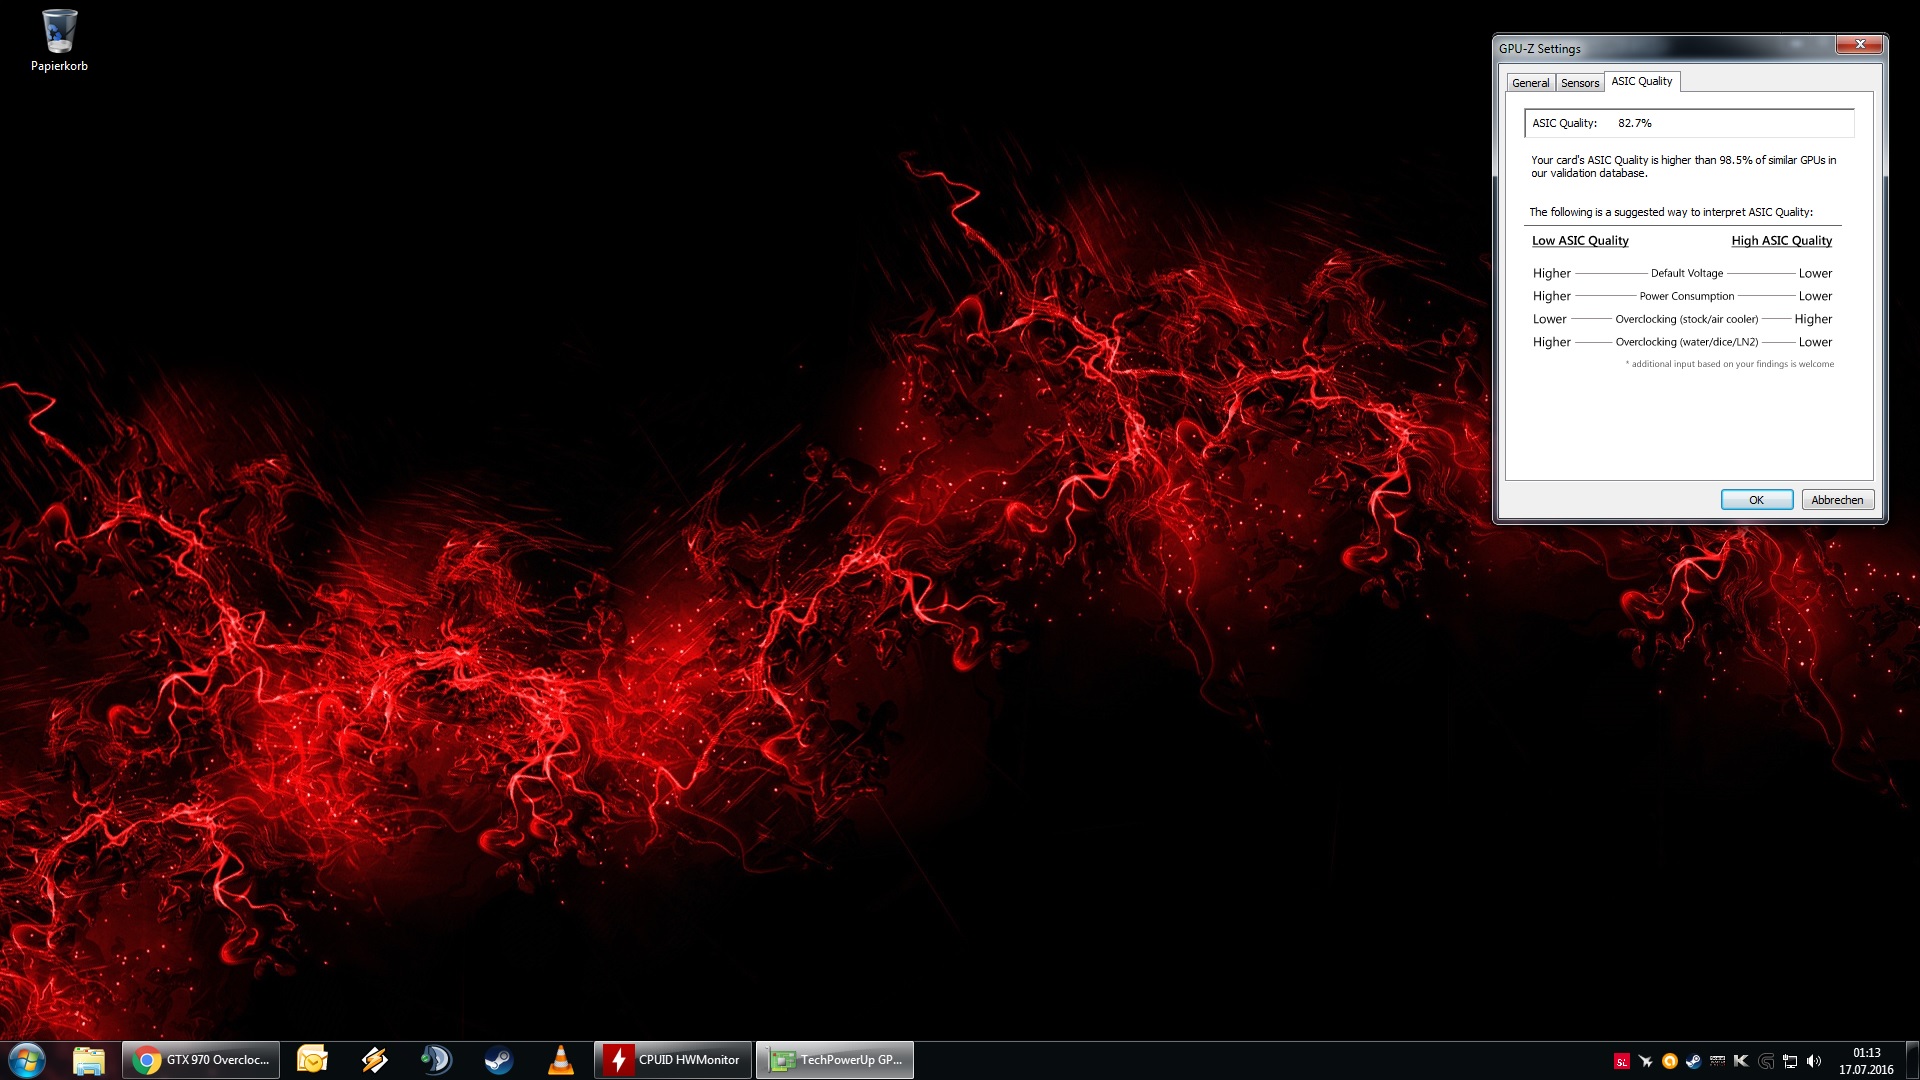The width and height of the screenshot is (1920, 1080).
Task: Switch to the Sensors tab
Action: (x=1580, y=83)
